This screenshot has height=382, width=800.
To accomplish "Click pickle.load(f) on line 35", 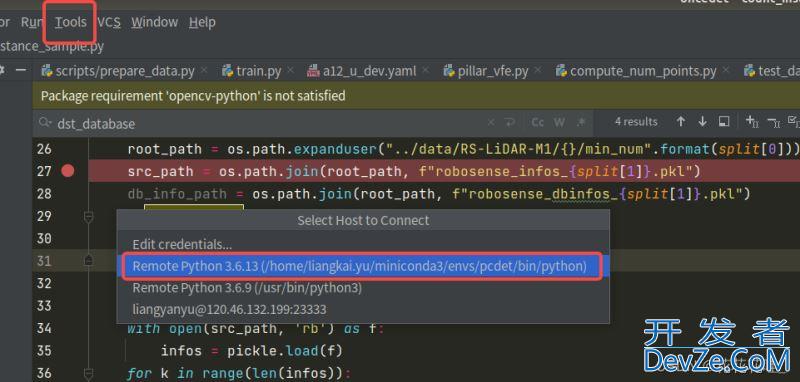I will click(x=285, y=351).
